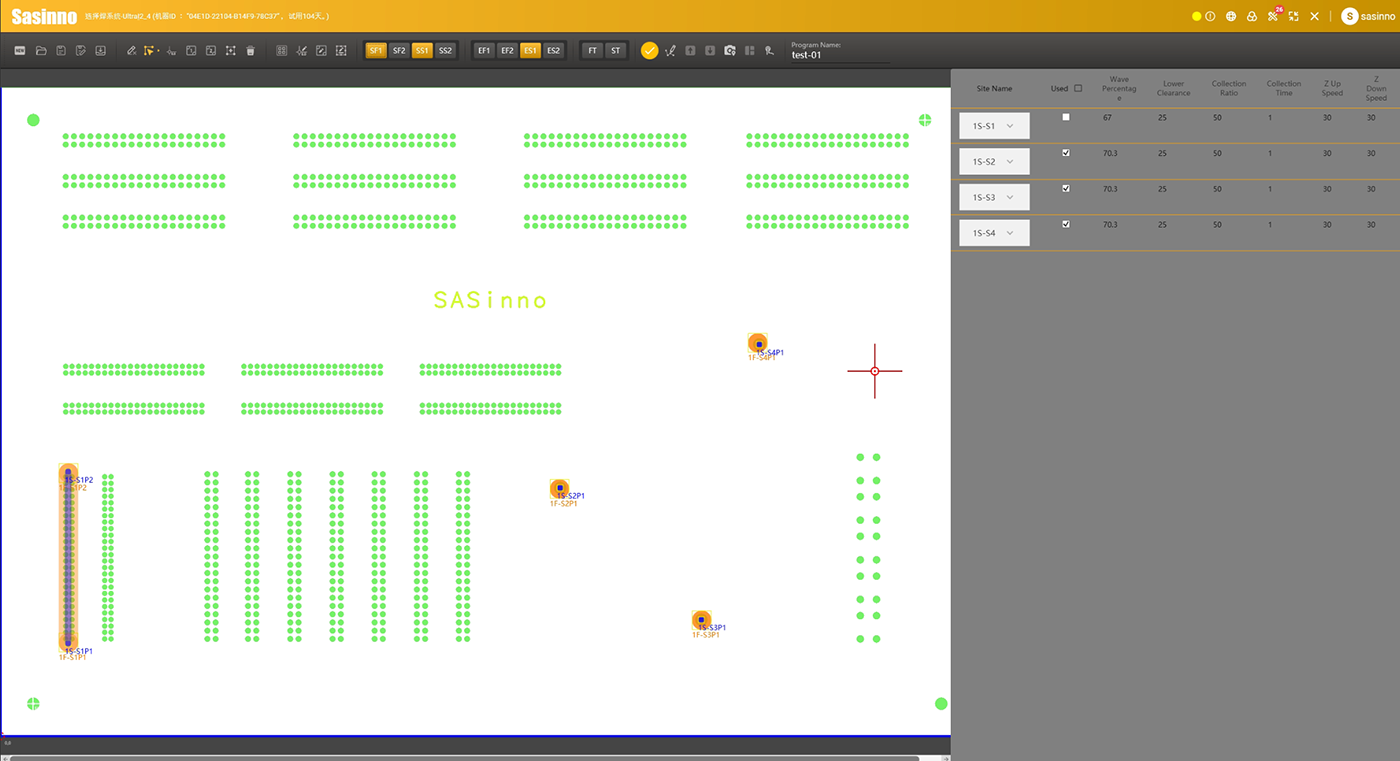Click the horizontal scrollbar below the canvas
This screenshot has height=761, width=1400.
[x=464, y=758]
